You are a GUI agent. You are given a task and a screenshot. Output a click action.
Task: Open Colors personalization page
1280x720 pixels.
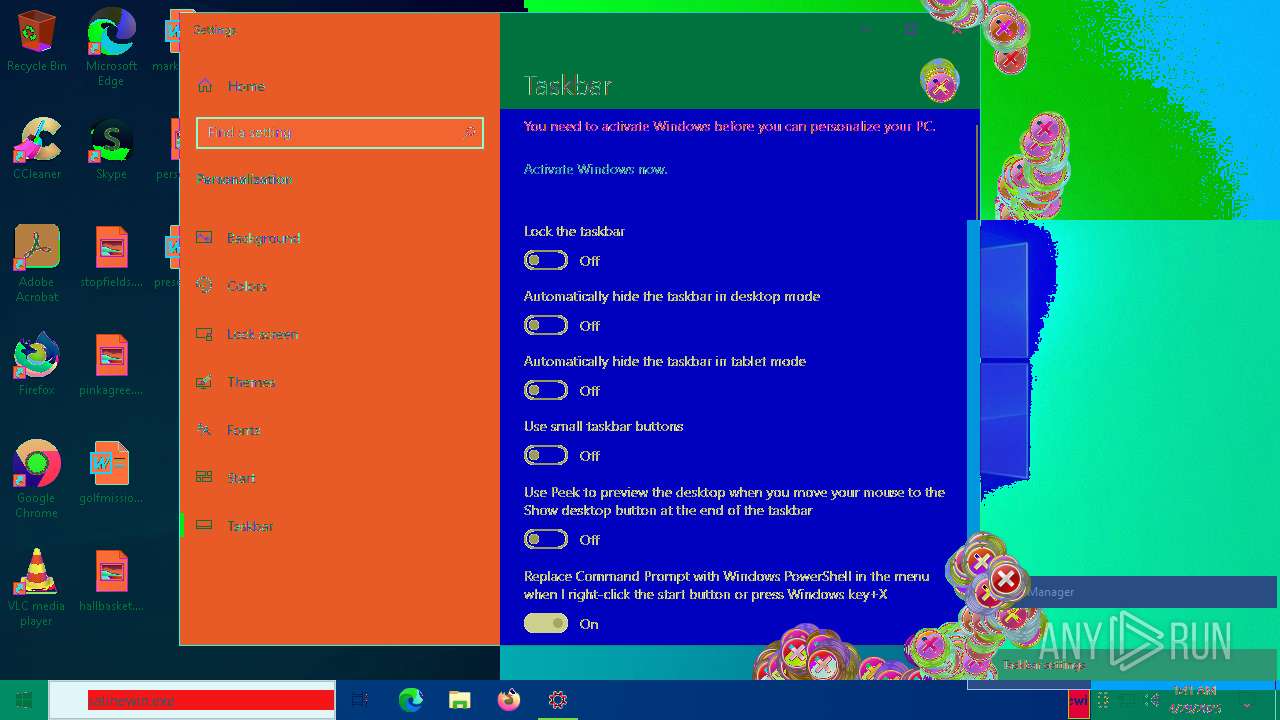340,286
